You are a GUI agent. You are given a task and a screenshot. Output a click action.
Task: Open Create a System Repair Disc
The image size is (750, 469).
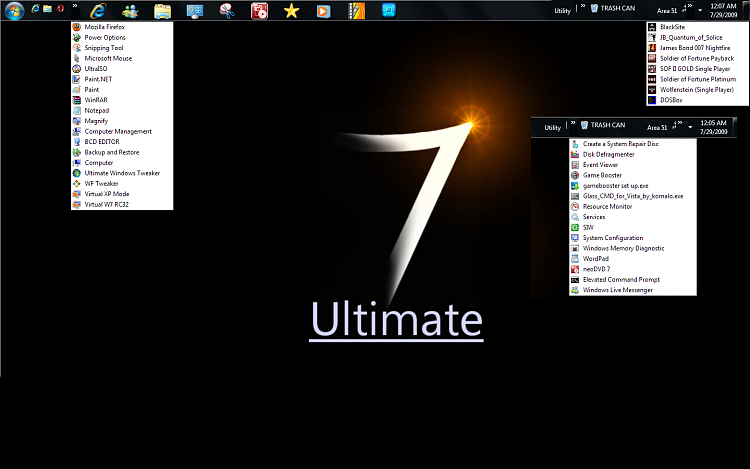pos(633,144)
